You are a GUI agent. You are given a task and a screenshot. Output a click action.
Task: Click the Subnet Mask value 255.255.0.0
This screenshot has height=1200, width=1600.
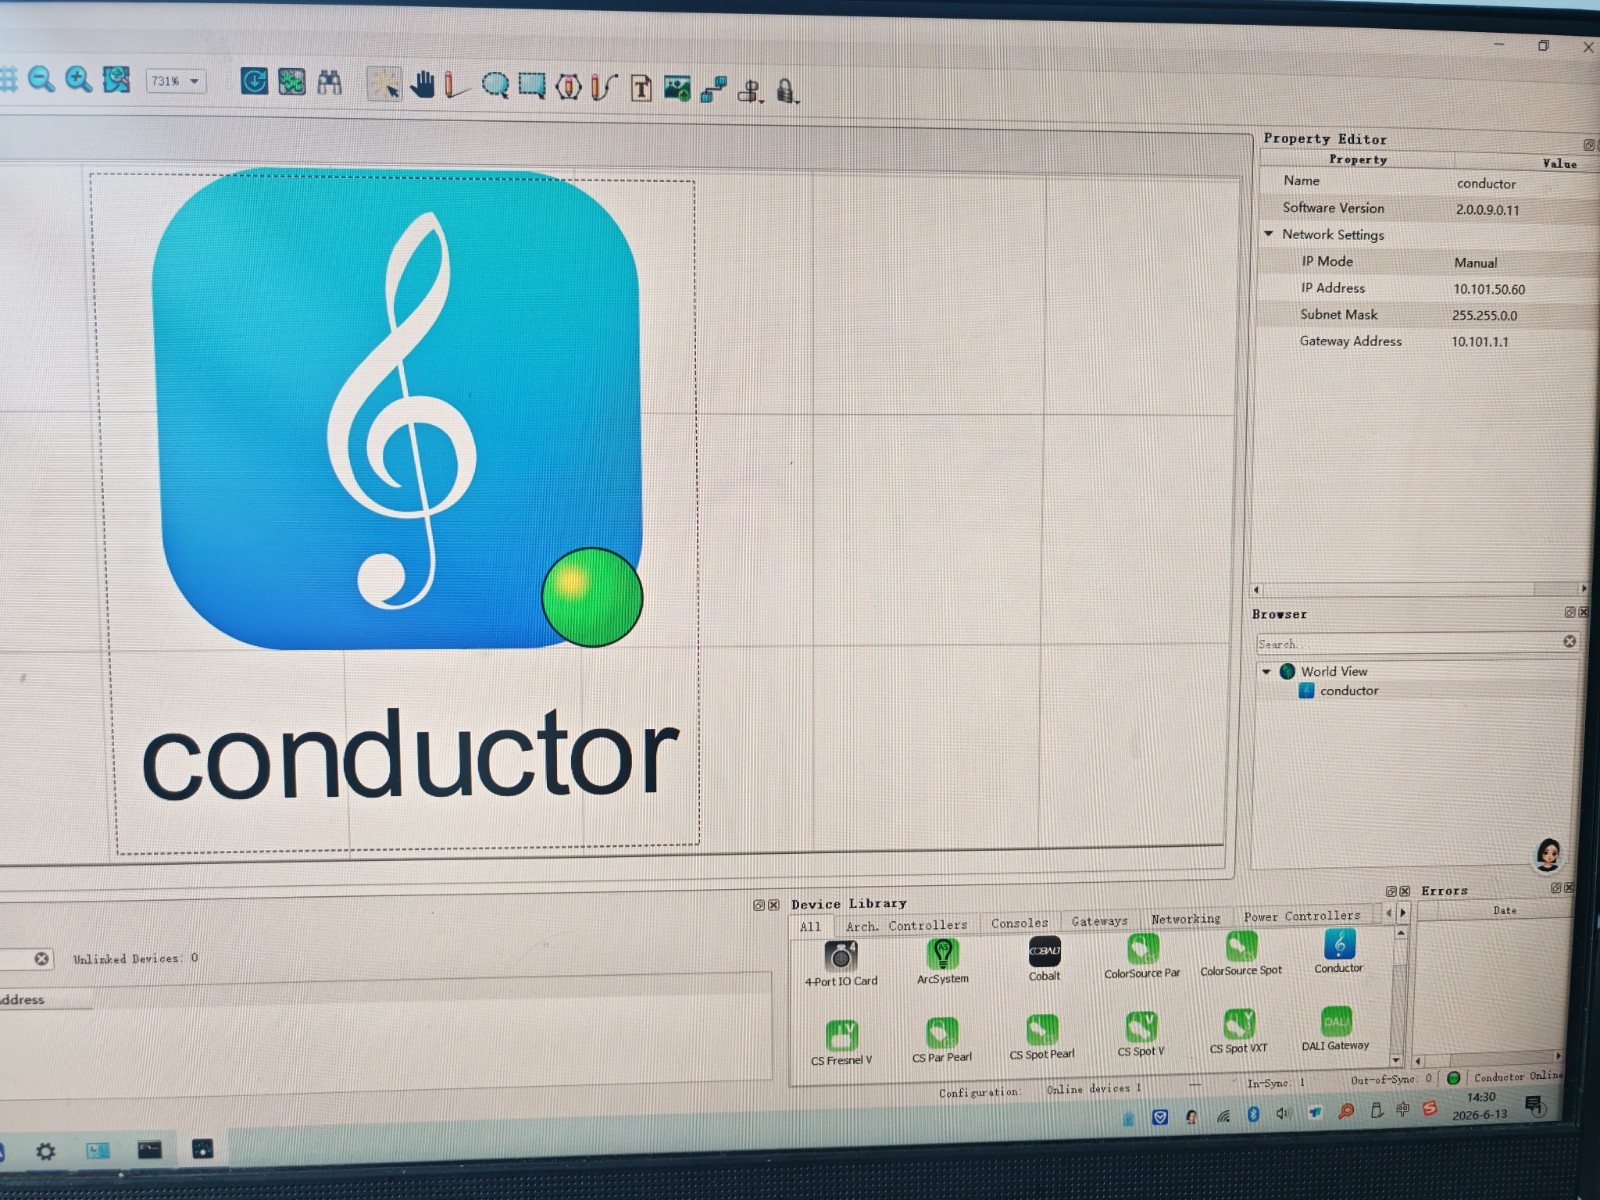(x=1484, y=315)
